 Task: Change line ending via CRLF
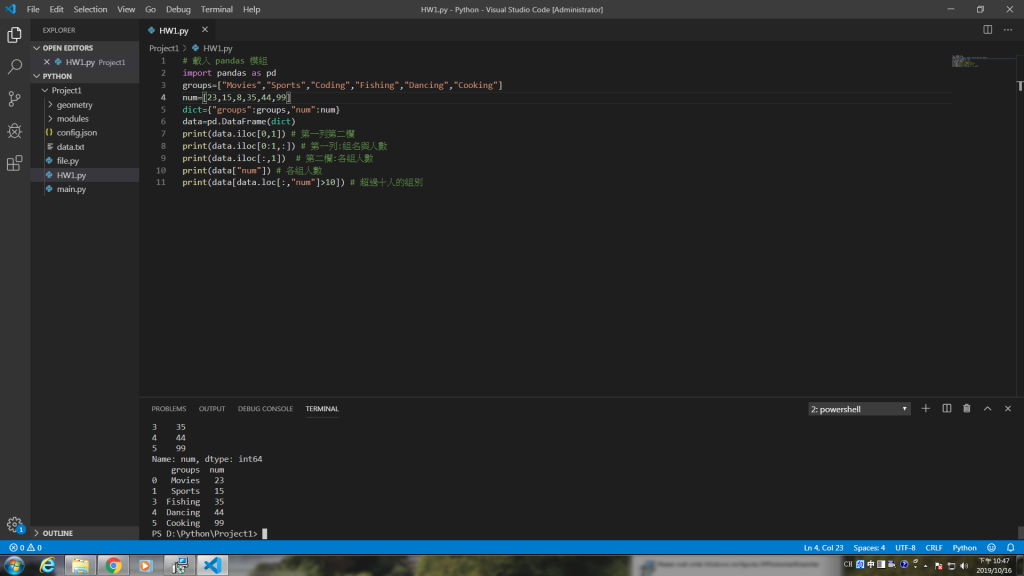tap(934, 548)
